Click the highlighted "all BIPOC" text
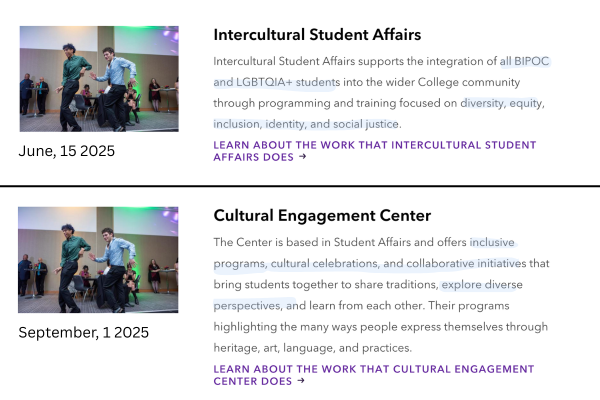Screen dimensions: 600x400 [x=525, y=61]
